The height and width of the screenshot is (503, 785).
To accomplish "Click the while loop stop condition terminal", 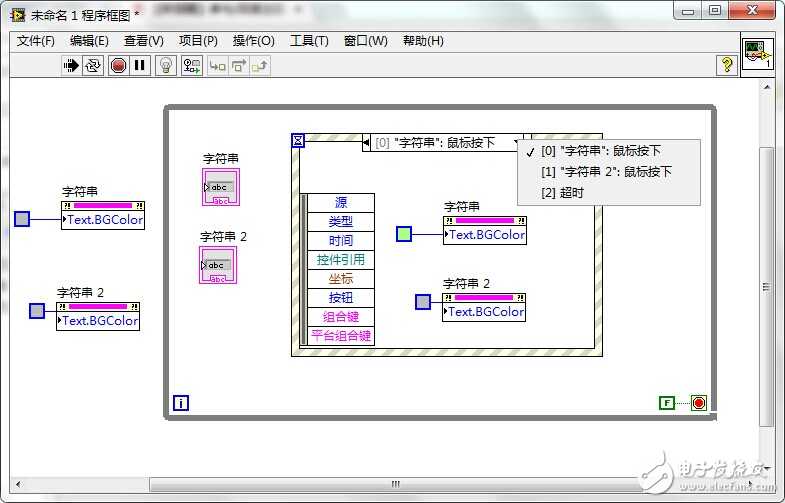I will tap(699, 403).
